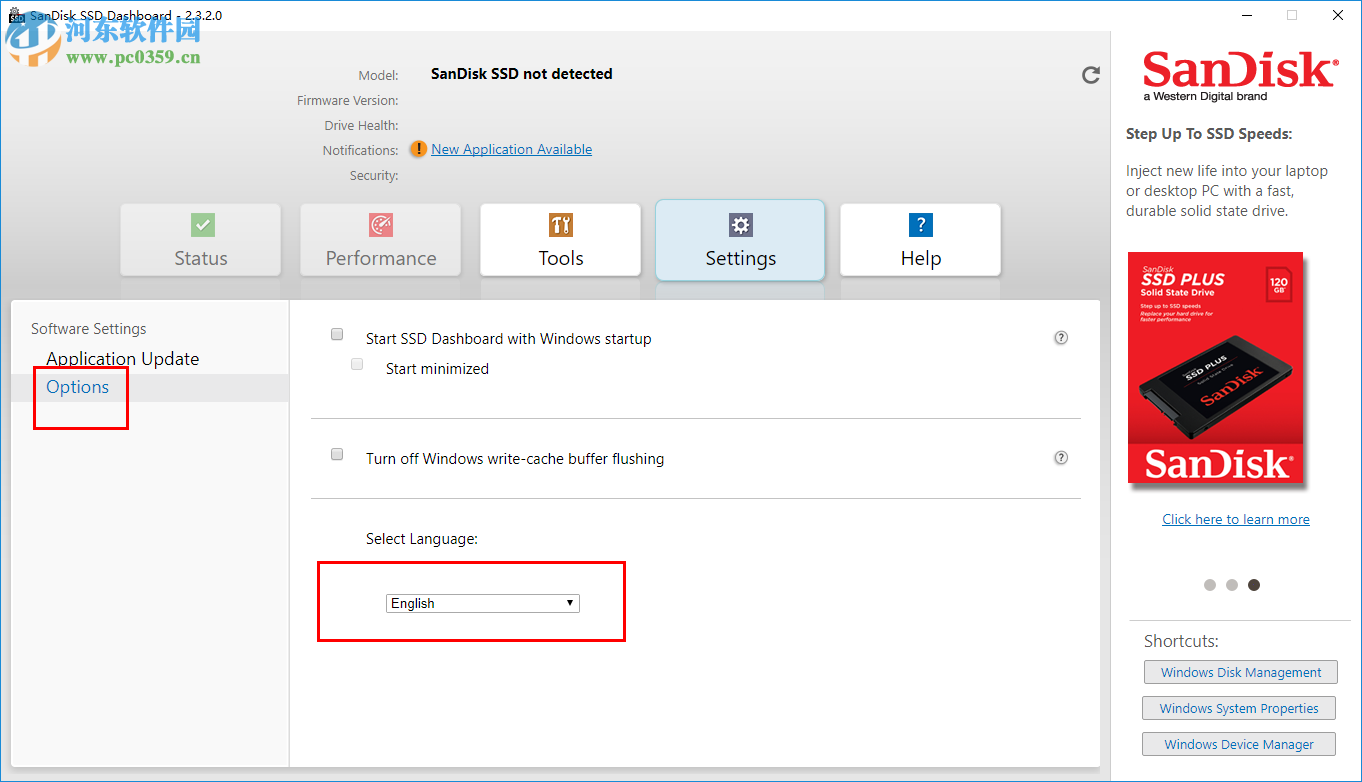Viewport: 1362px width, 782px height.
Task: Minimize the SanDisk SSD Dashboard window
Action: (x=1247, y=15)
